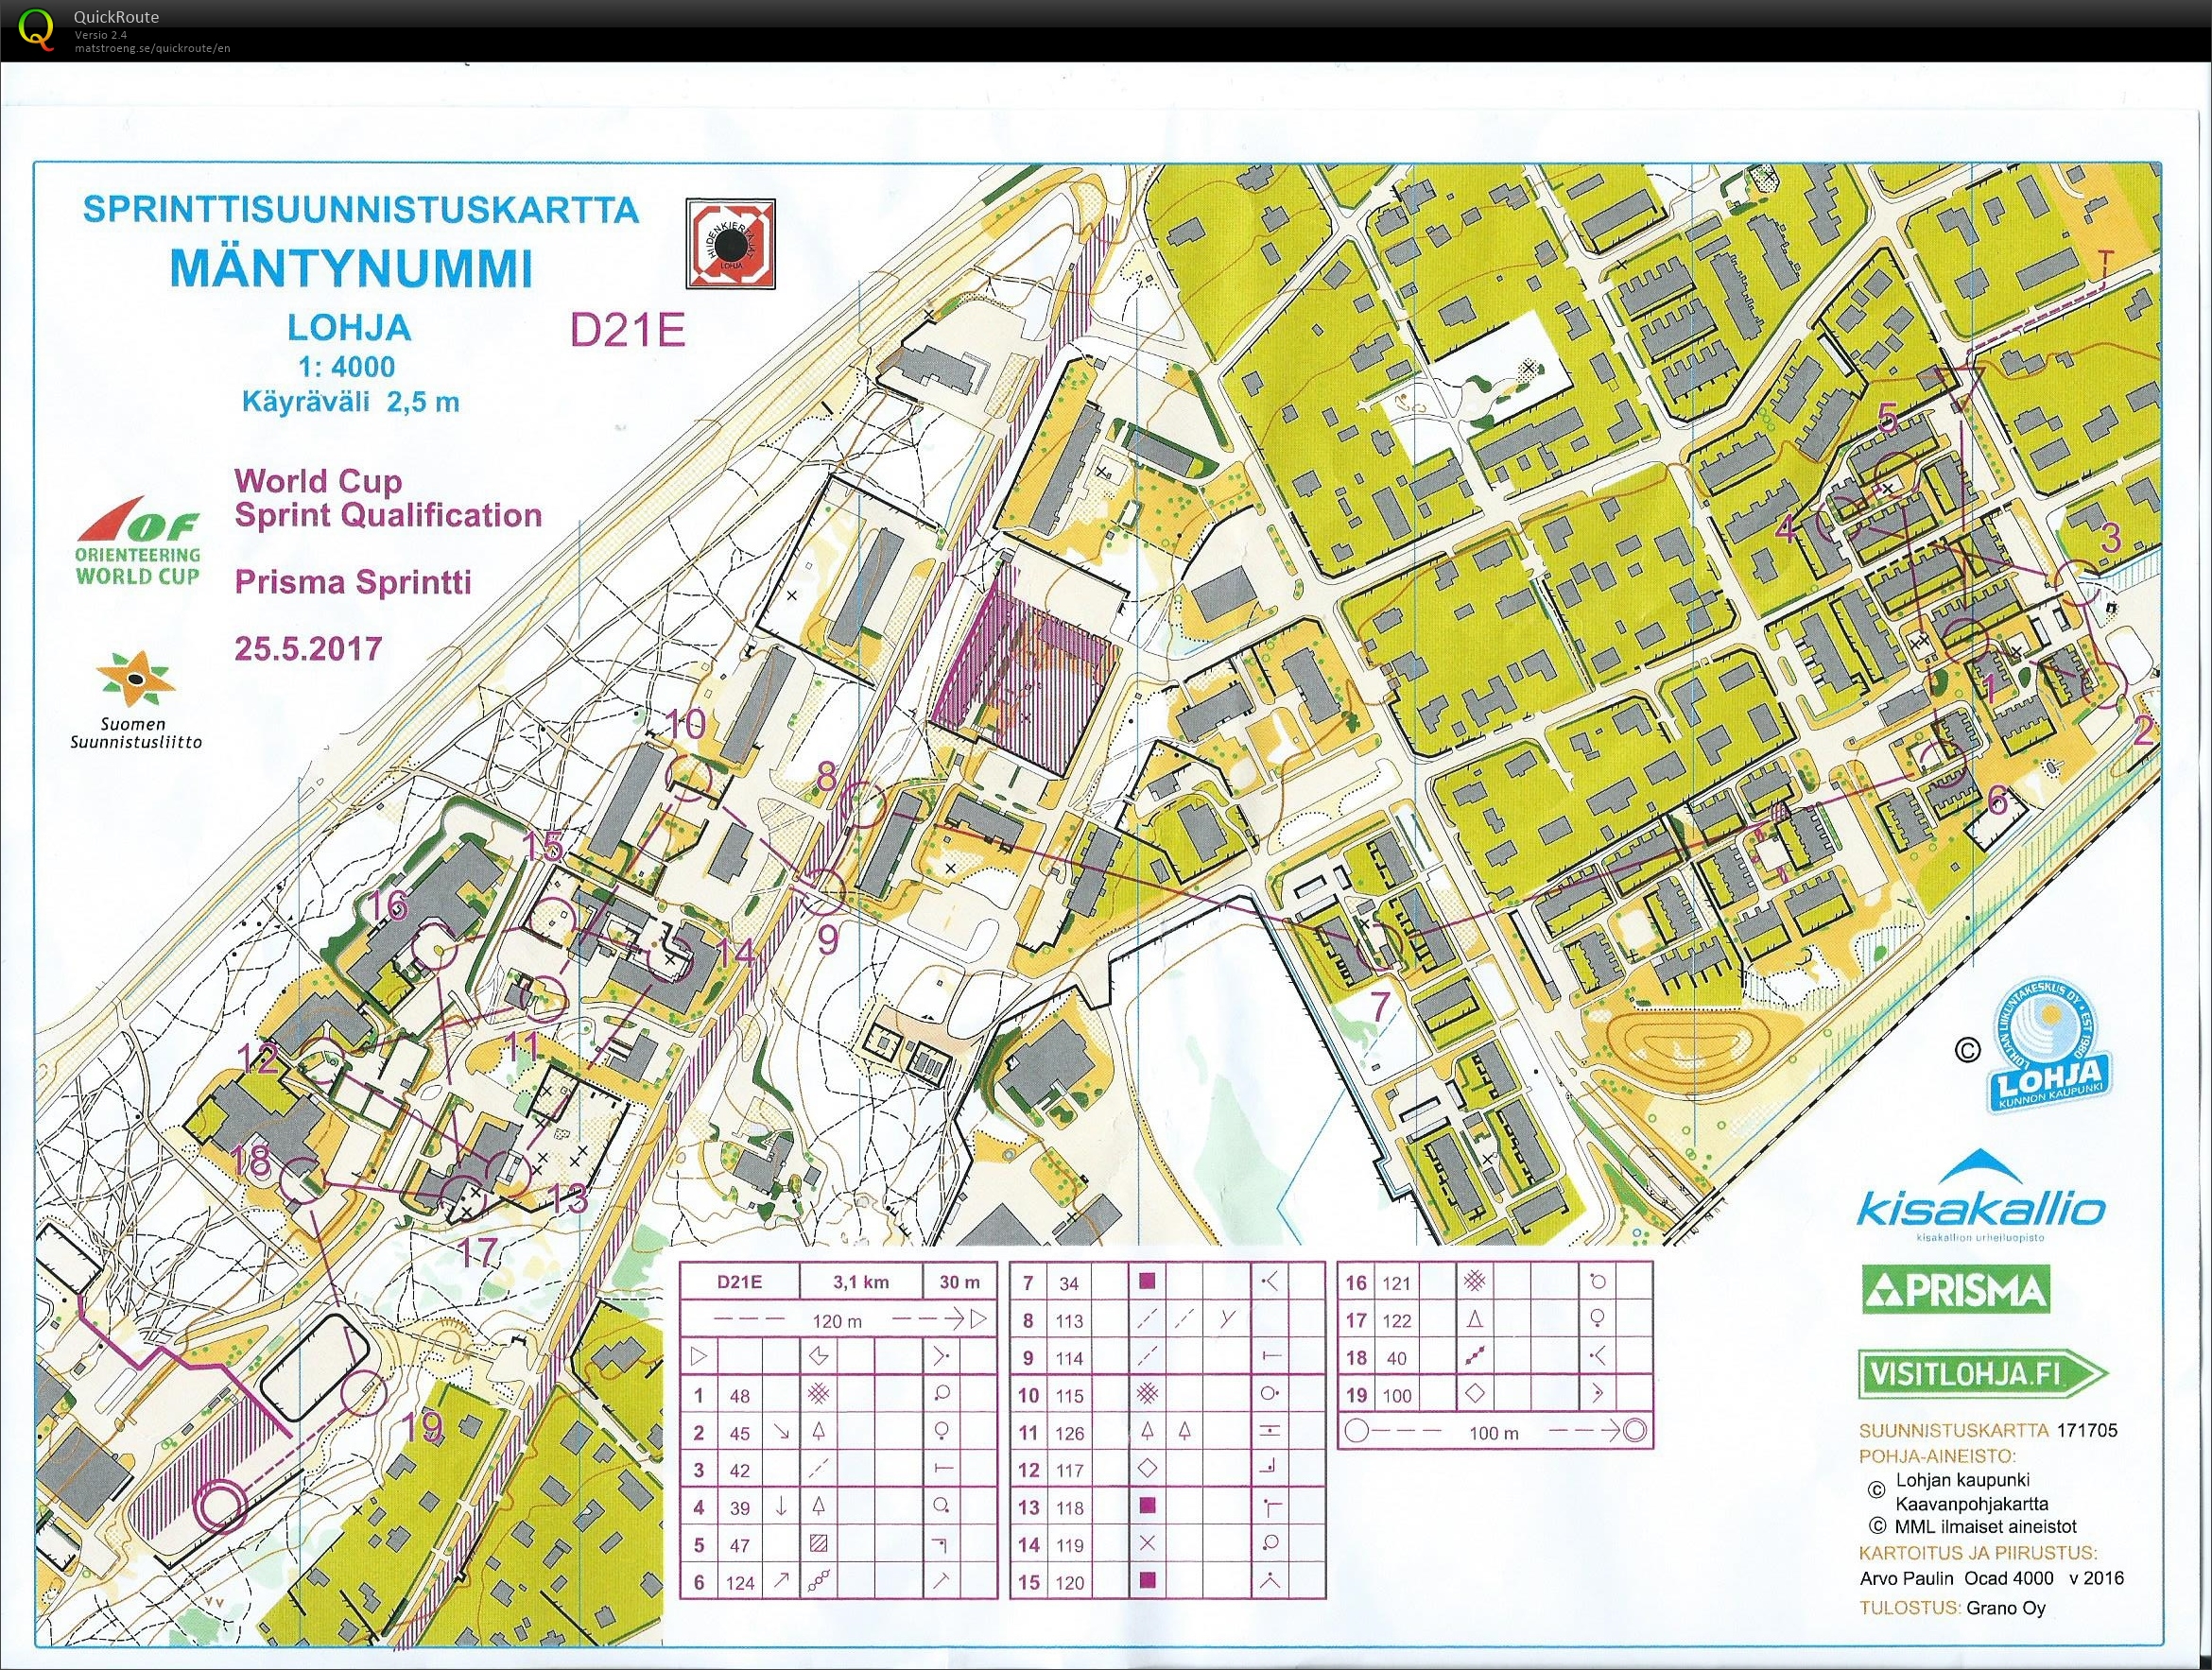2212x1670 pixels.
Task: Click the kisakallio logo
Action: [1980, 1198]
